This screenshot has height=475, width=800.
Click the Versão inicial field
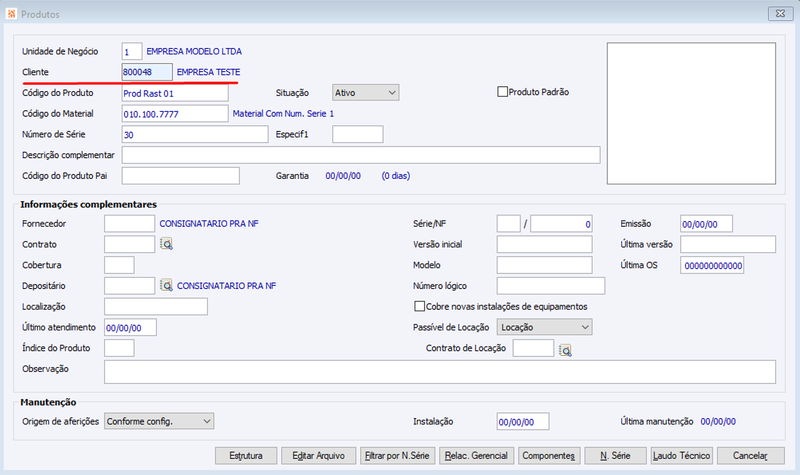(x=544, y=244)
